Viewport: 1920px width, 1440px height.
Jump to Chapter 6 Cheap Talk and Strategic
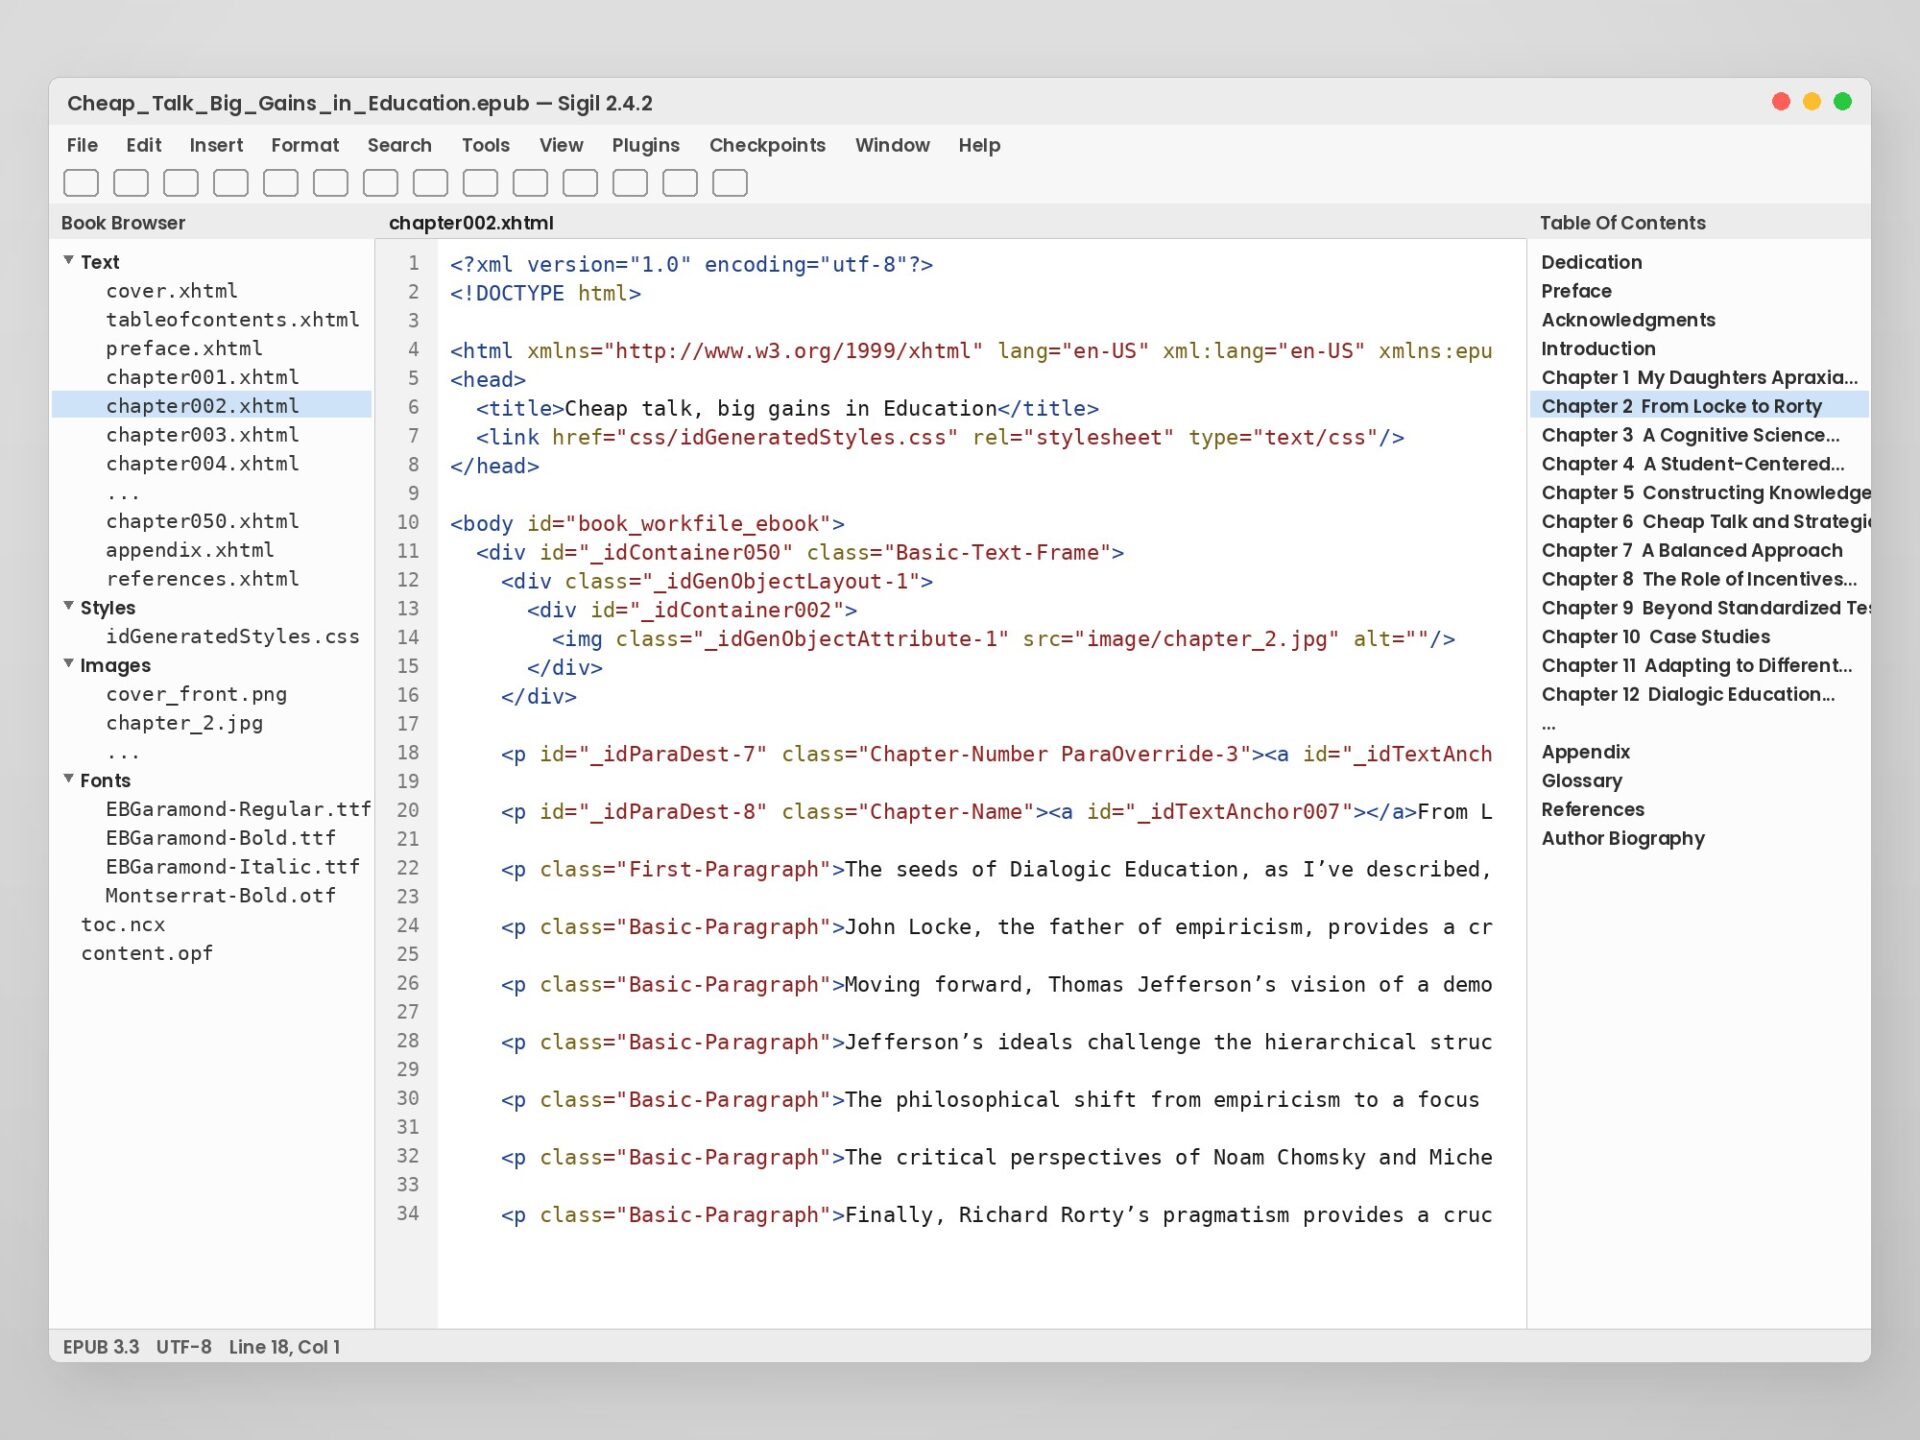pyautogui.click(x=1705, y=522)
